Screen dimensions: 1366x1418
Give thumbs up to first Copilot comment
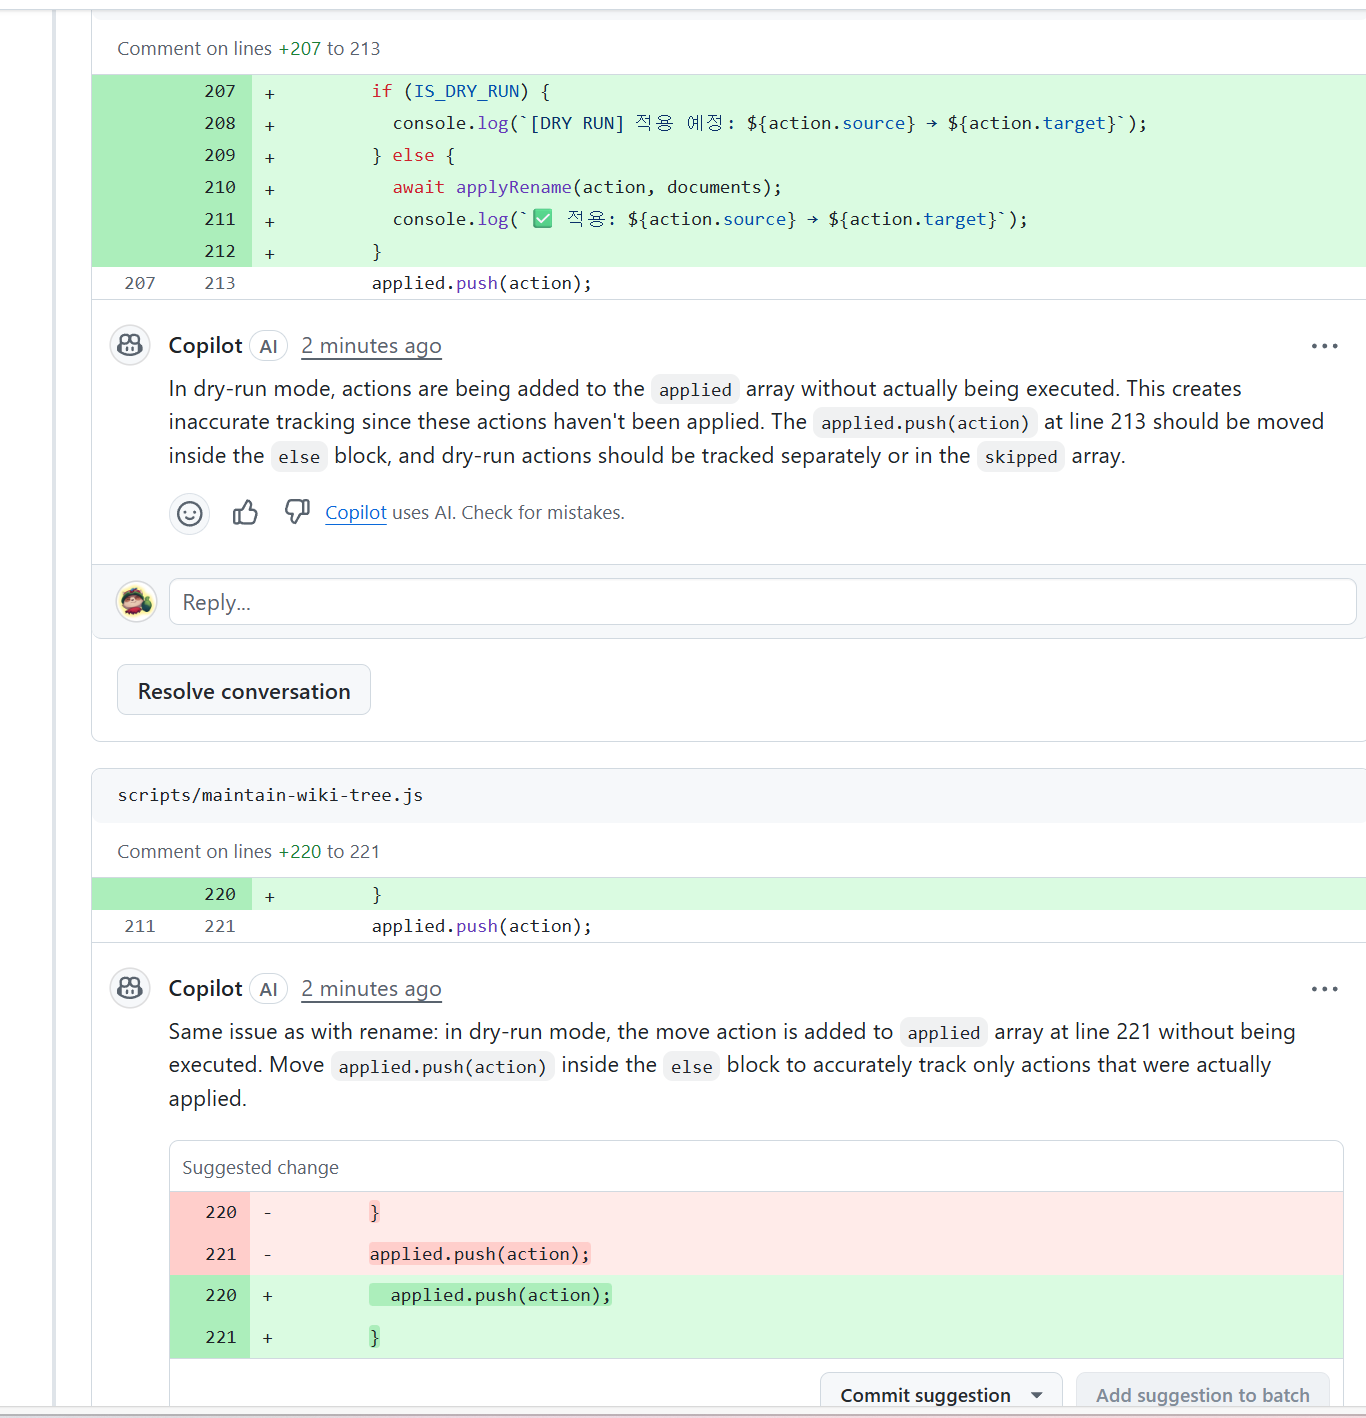(x=245, y=513)
